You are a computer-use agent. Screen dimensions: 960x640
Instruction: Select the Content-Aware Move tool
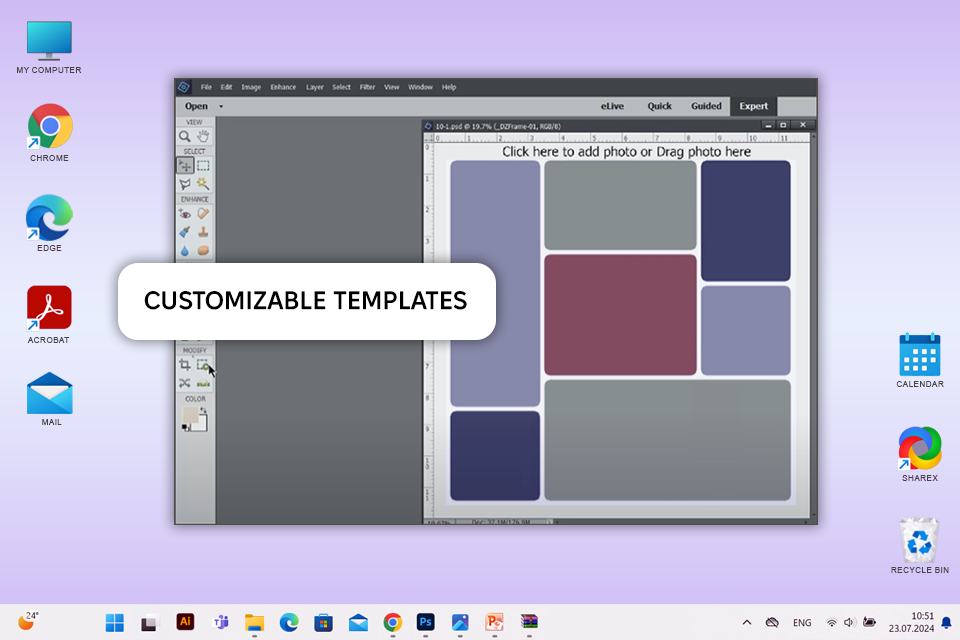pos(184,383)
